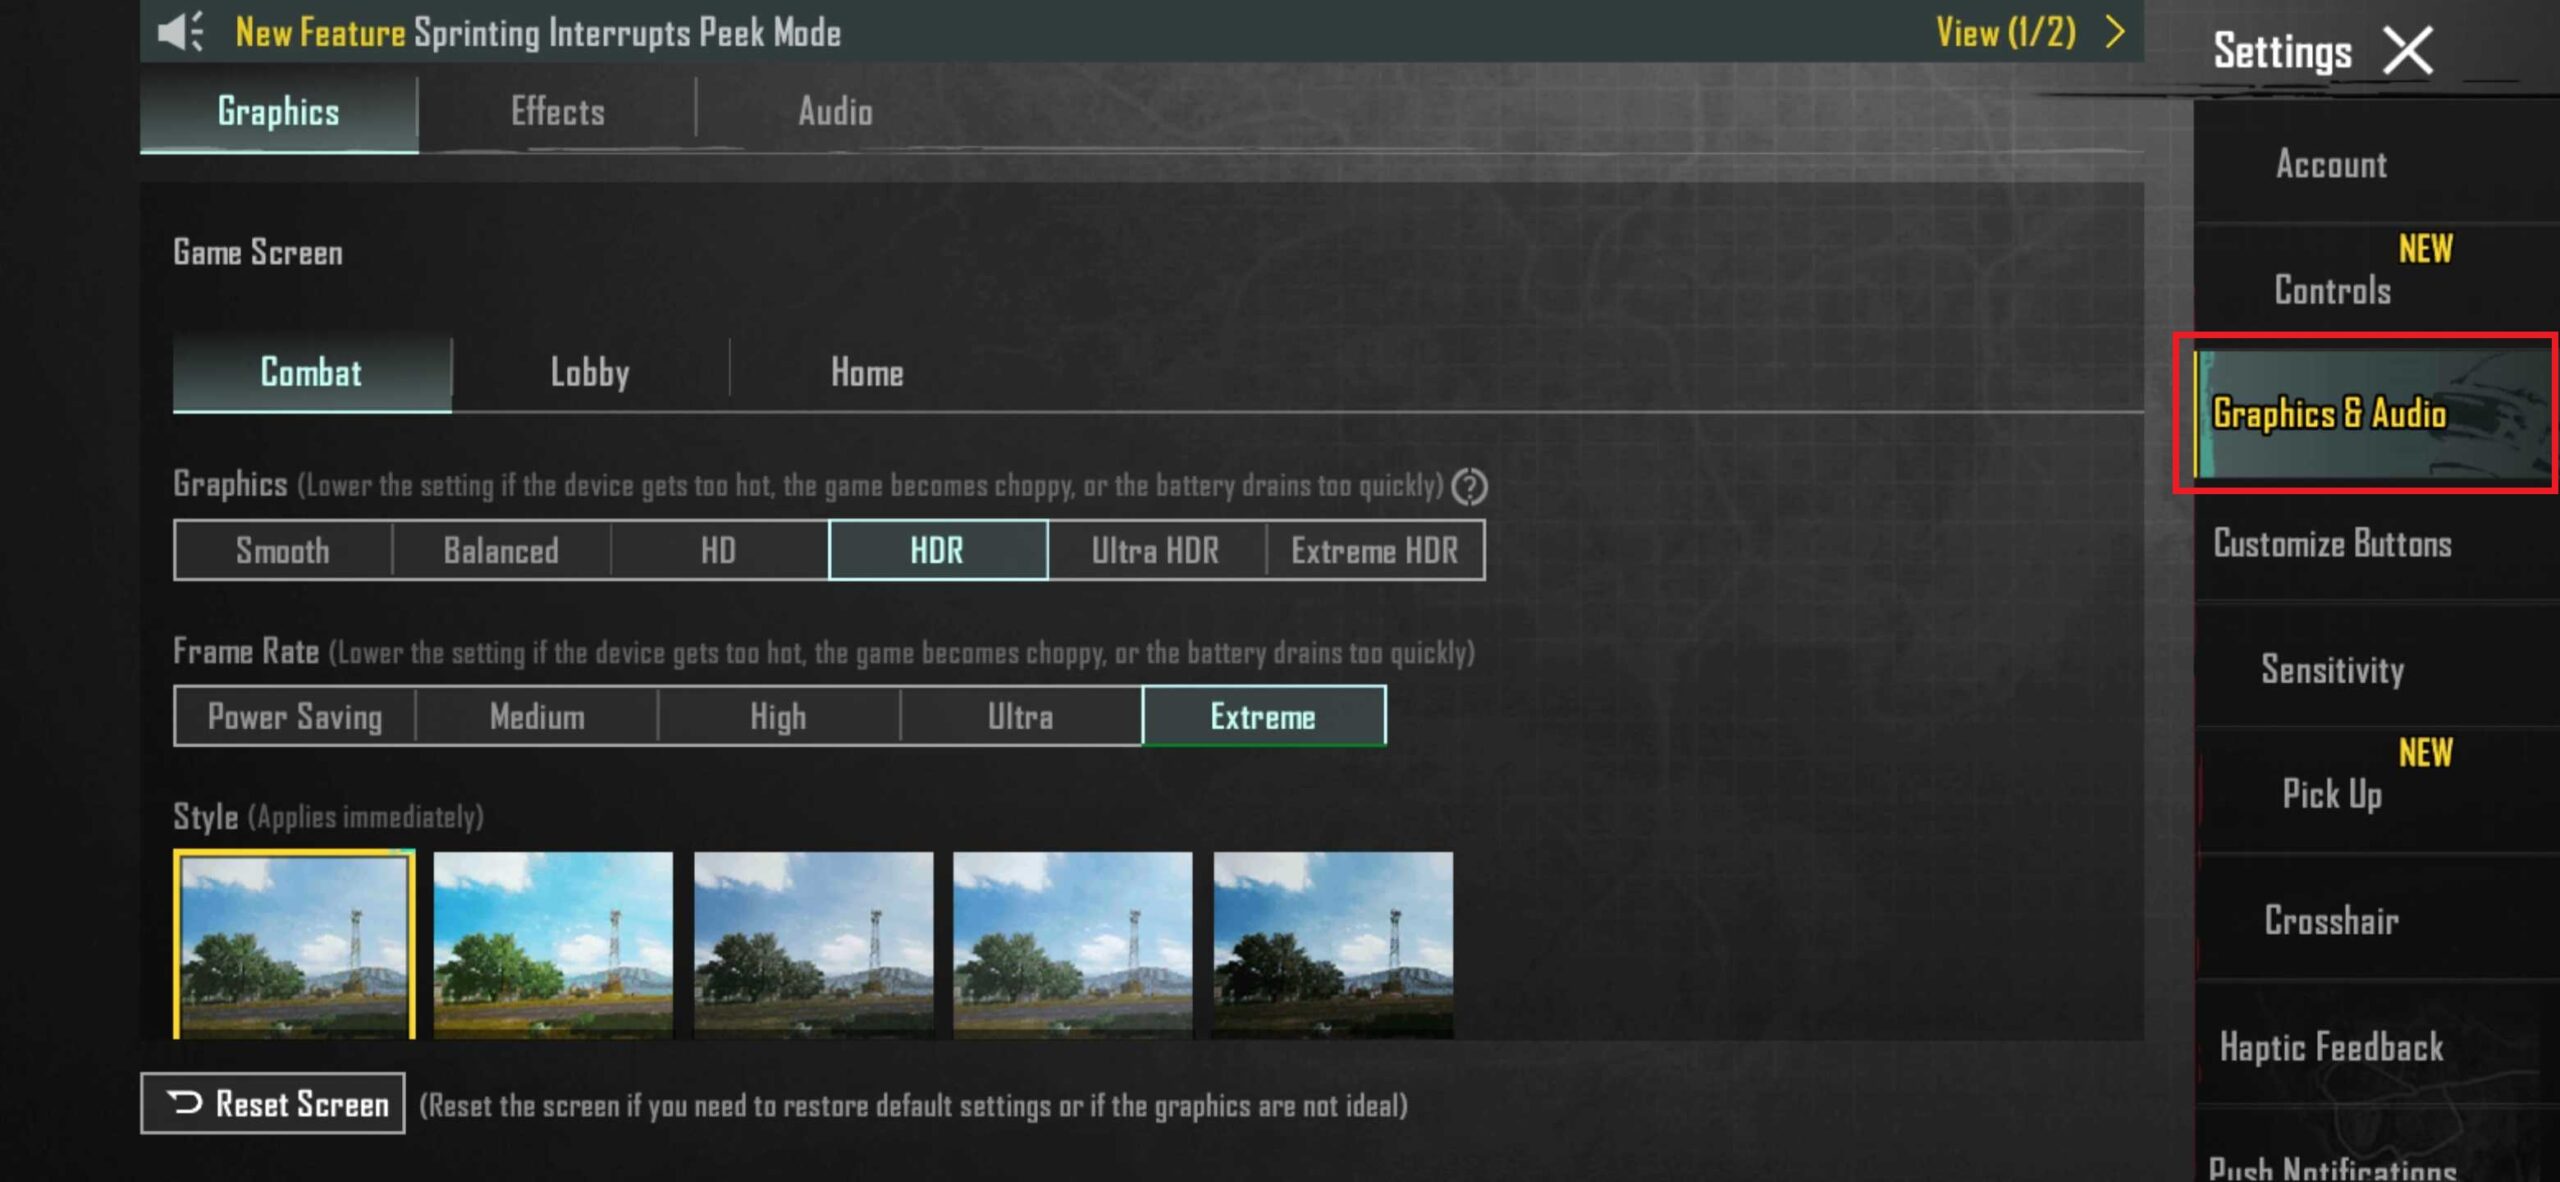Viewport: 2560px width, 1182px height.
Task: Open Customize Buttons in sidebar
Action: [x=2332, y=544]
